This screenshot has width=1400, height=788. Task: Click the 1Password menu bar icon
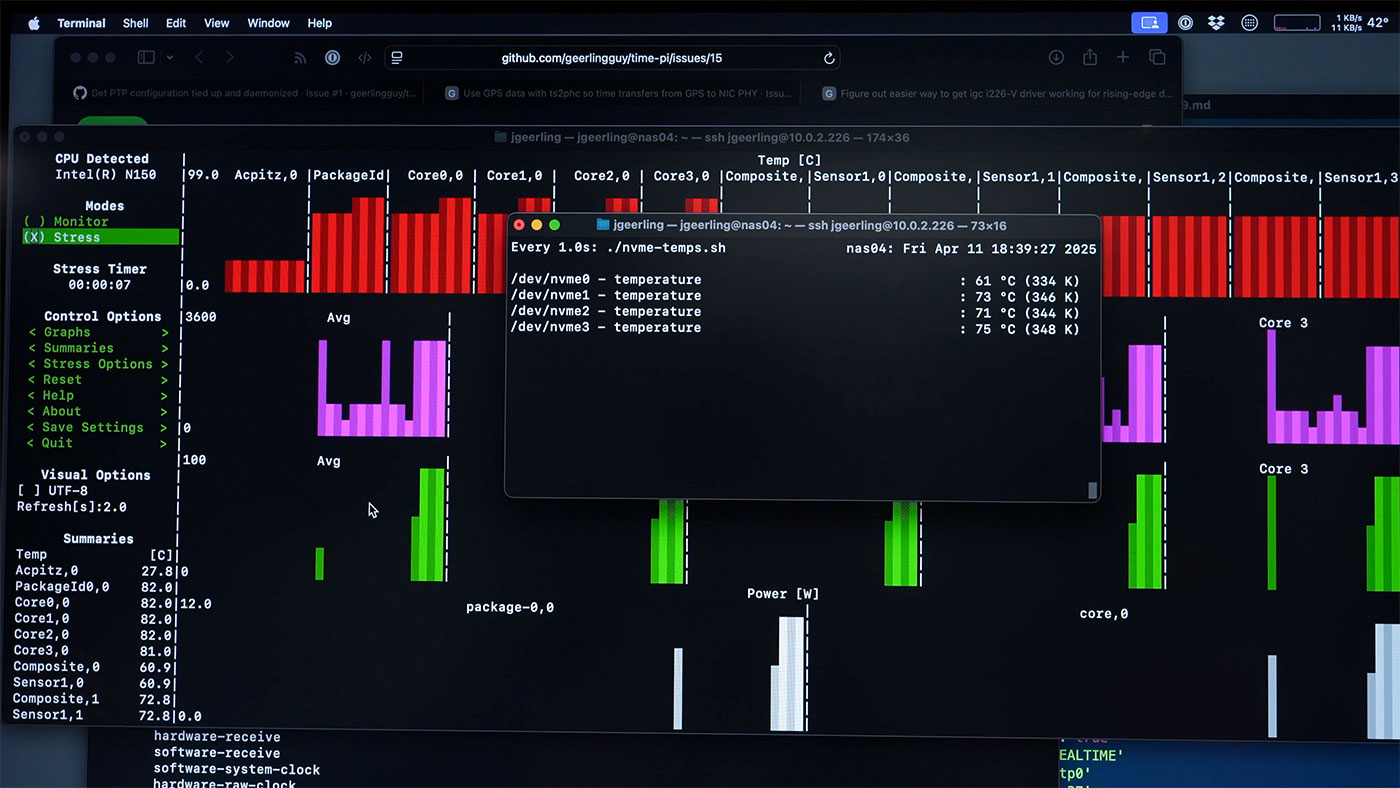click(x=1185, y=22)
